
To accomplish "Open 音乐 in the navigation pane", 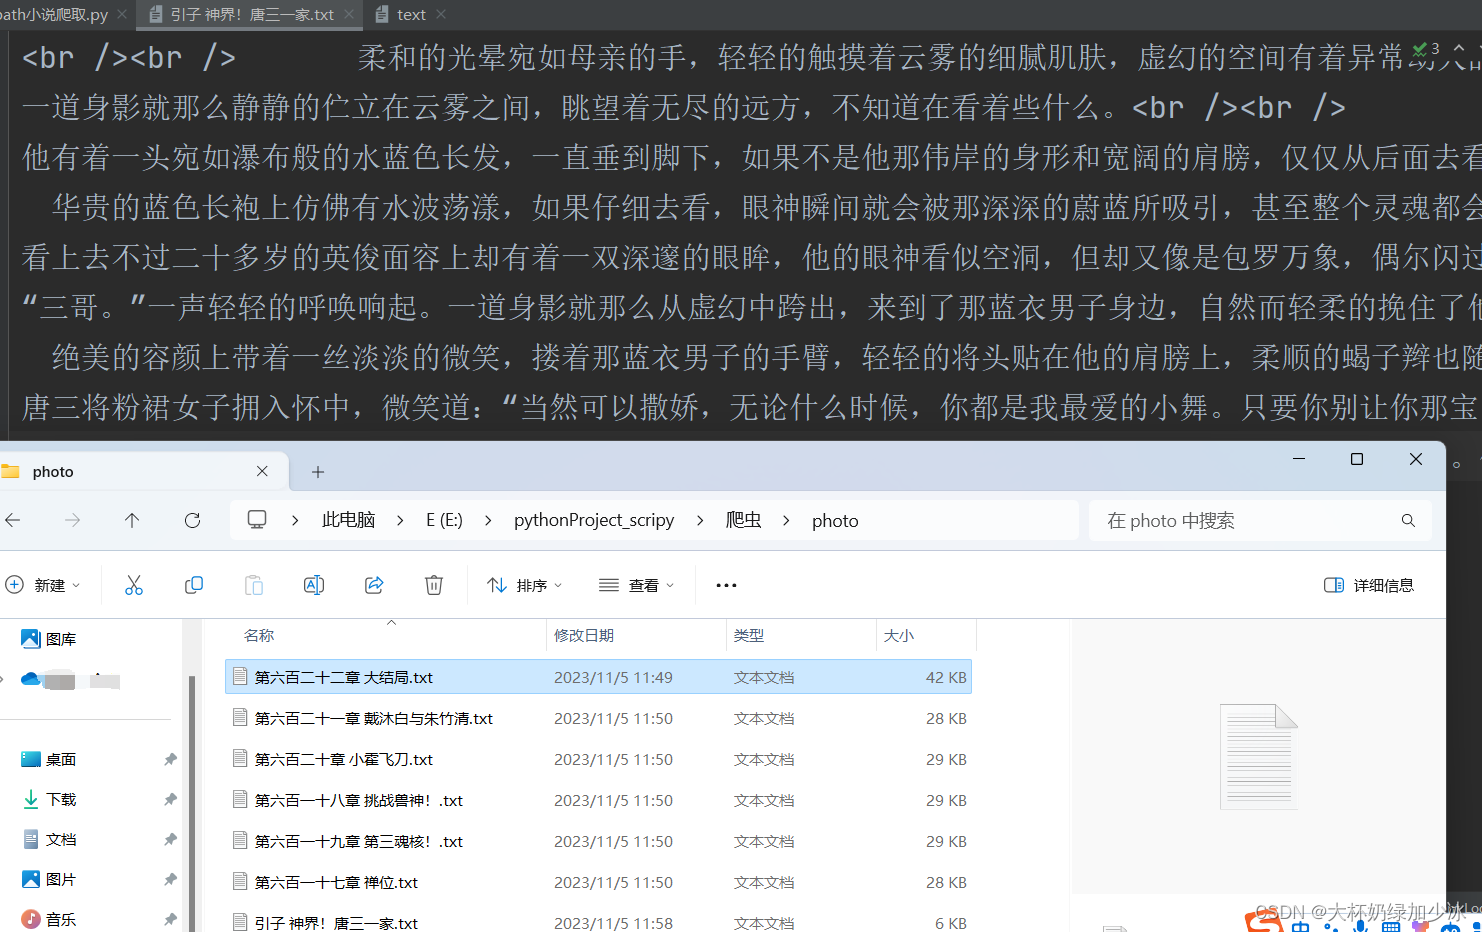I will 50,919.
